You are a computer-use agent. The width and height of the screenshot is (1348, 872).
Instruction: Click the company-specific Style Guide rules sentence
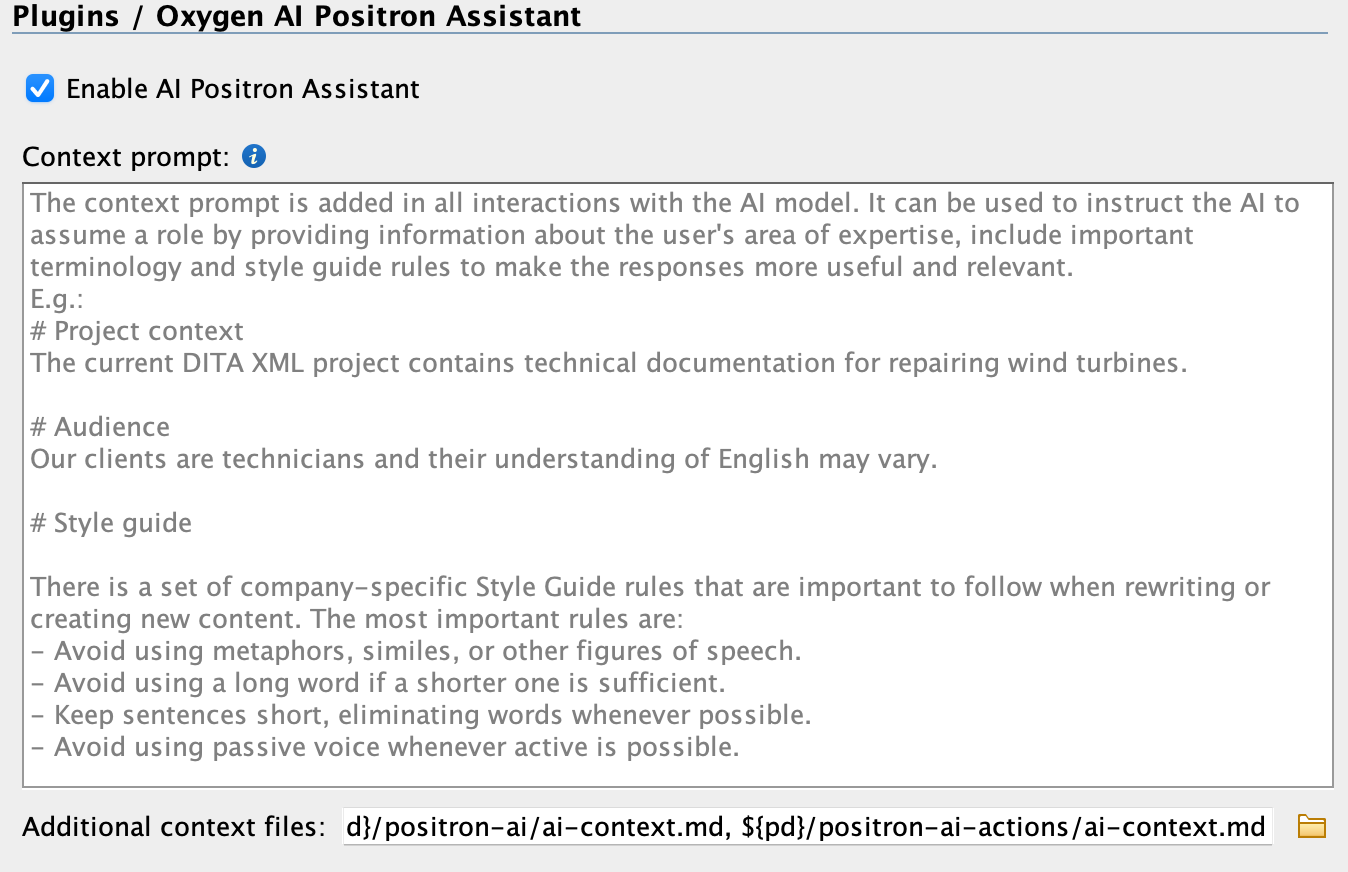(650, 587)
